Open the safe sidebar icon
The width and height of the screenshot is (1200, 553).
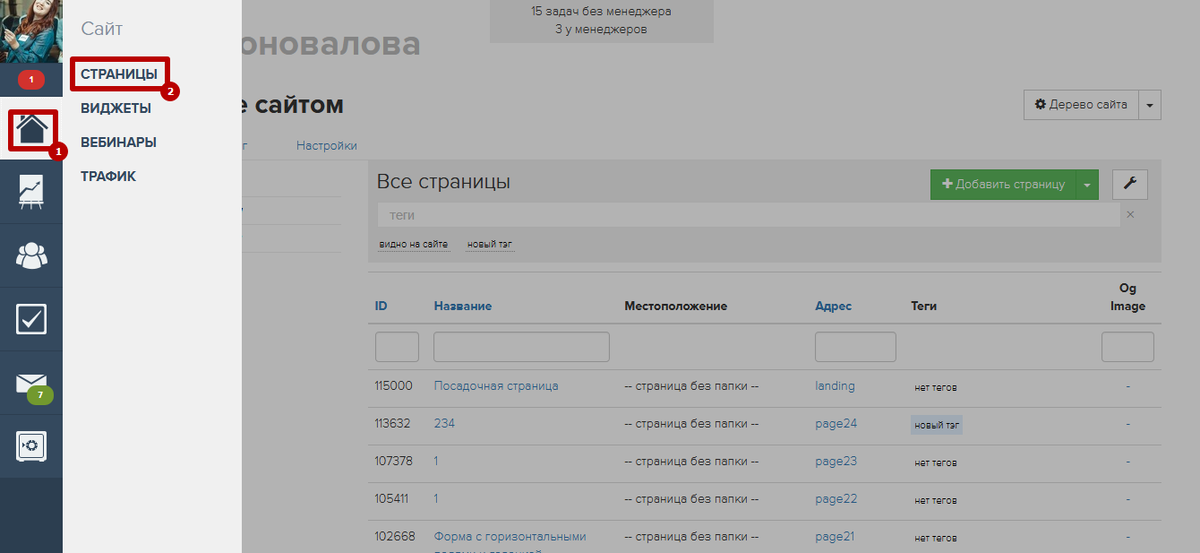click(31, 445)
